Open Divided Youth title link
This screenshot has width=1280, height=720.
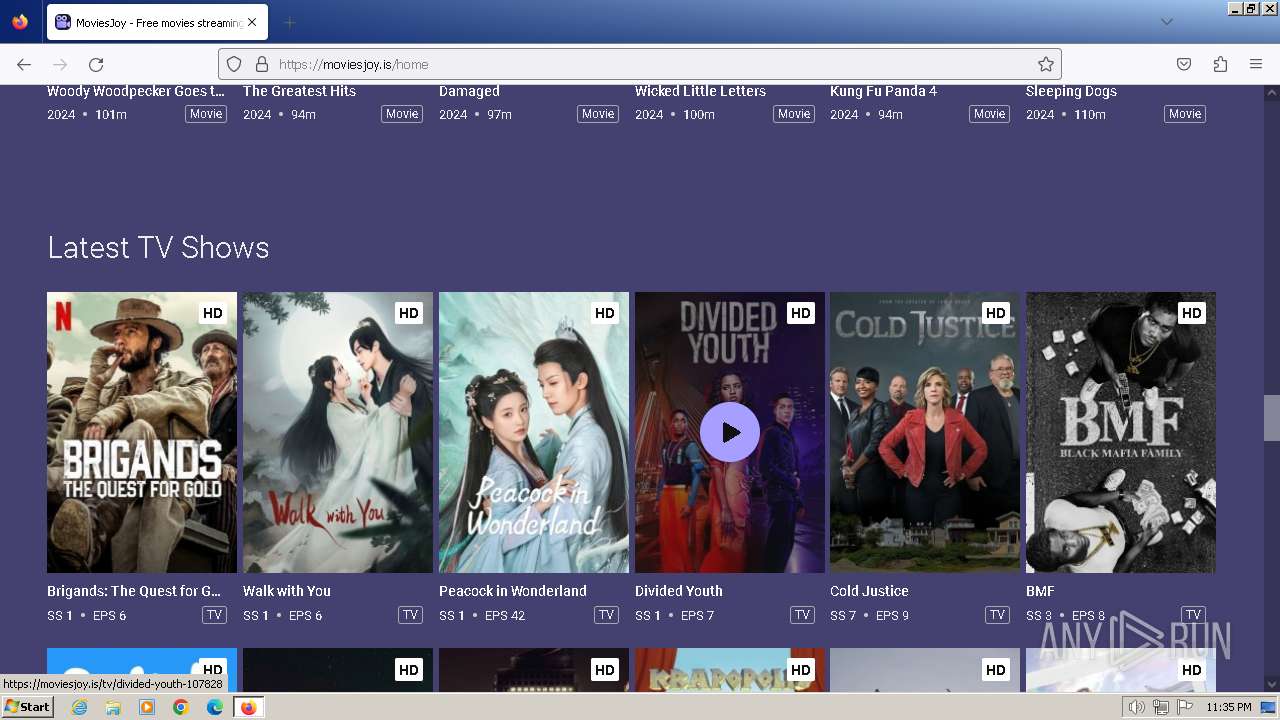[x=679, y=591]
